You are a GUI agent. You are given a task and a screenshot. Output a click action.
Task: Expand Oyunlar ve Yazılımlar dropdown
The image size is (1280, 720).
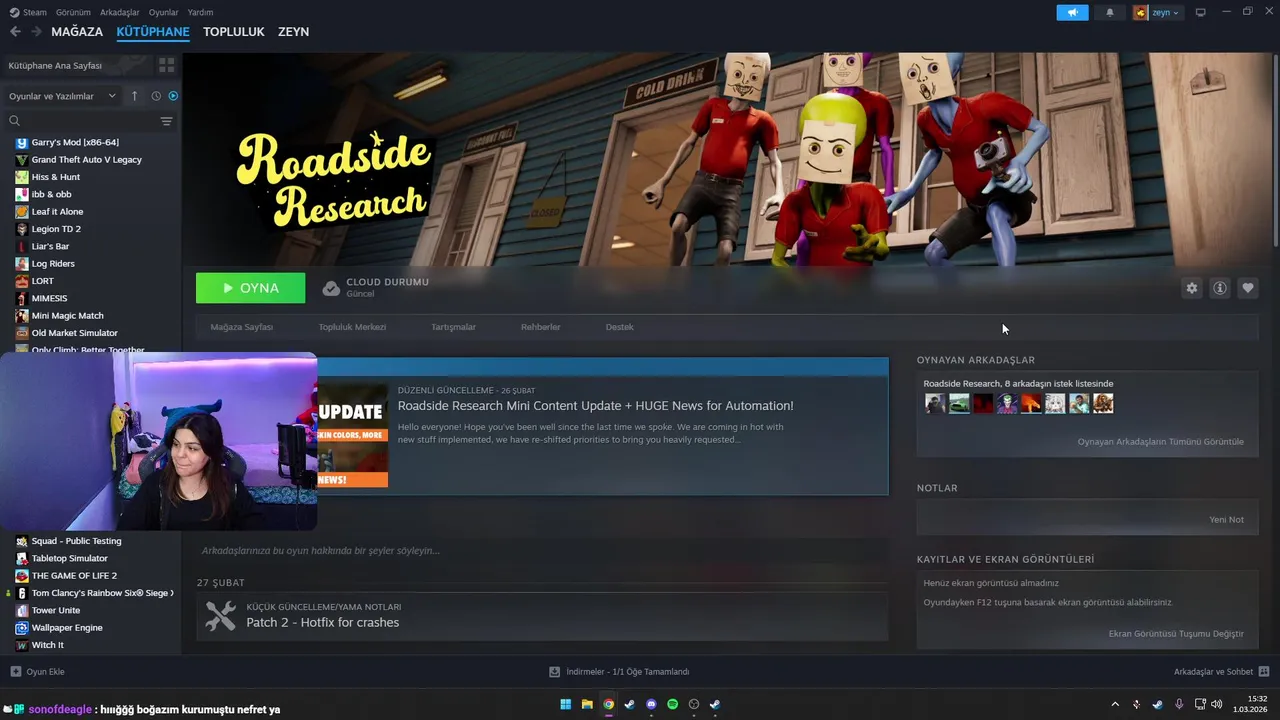pyautogui.click(x=62, y=96)
